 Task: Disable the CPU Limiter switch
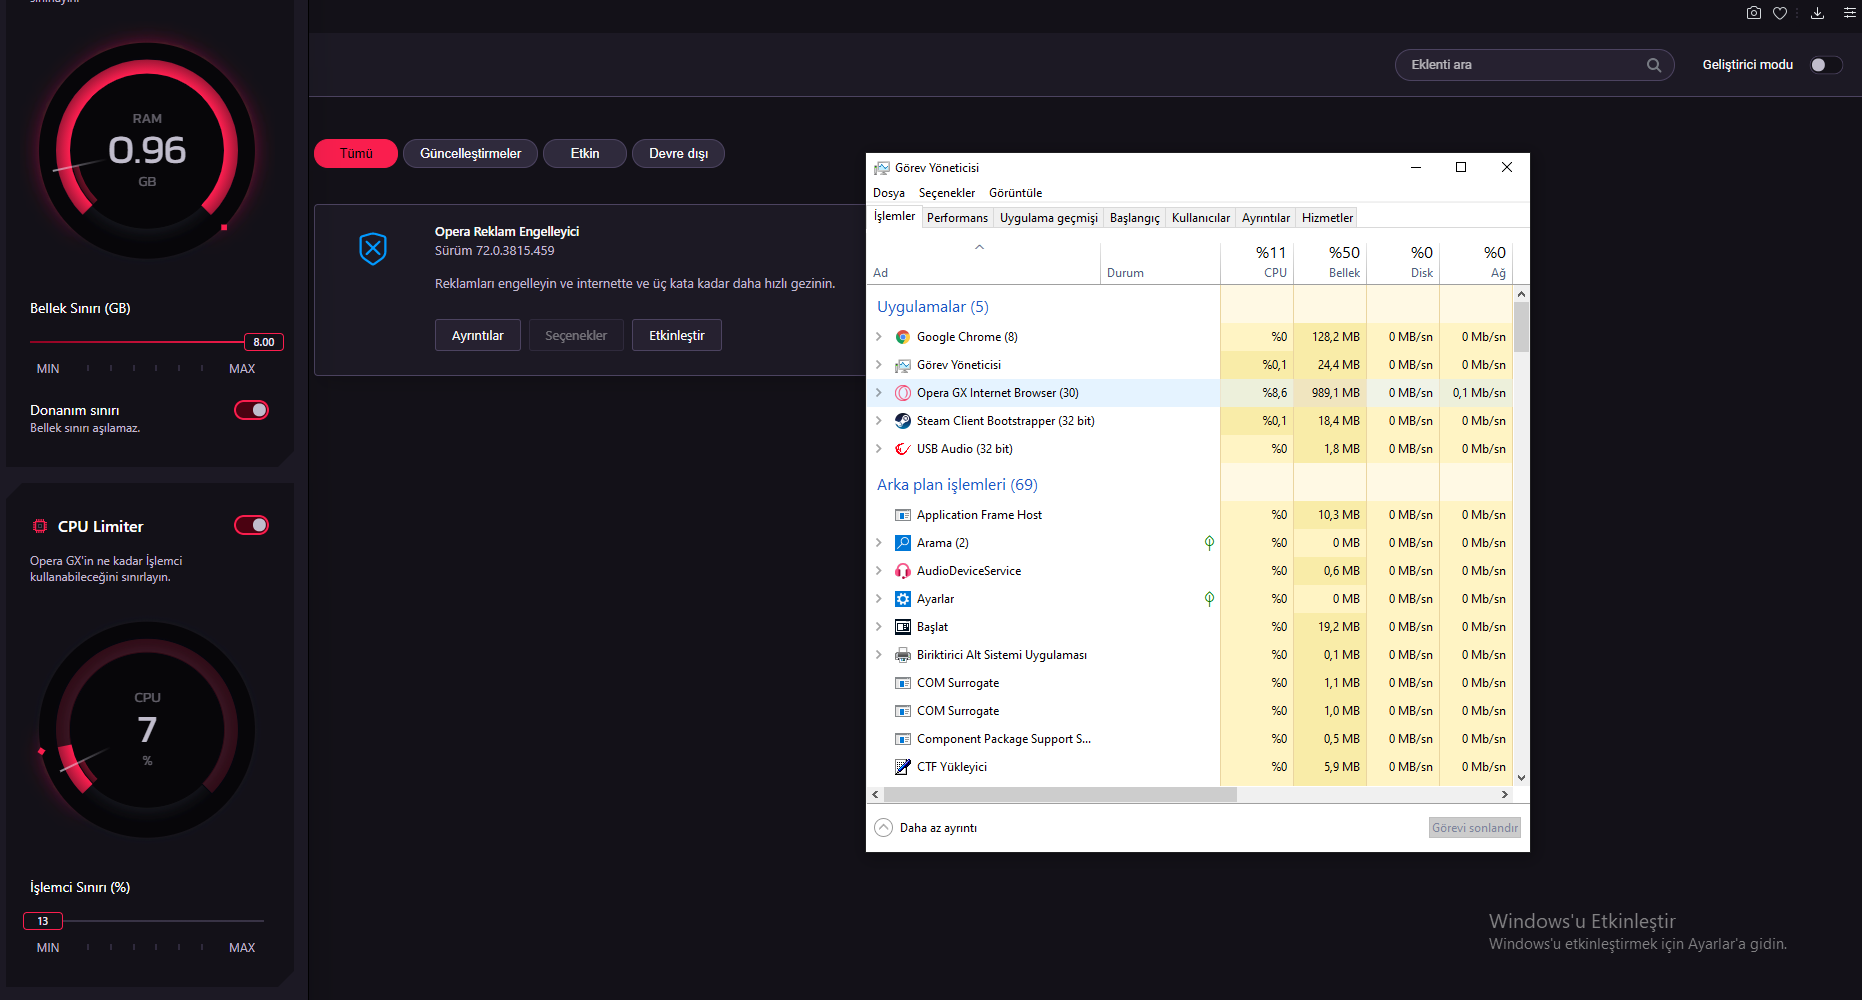pos(252,525)
